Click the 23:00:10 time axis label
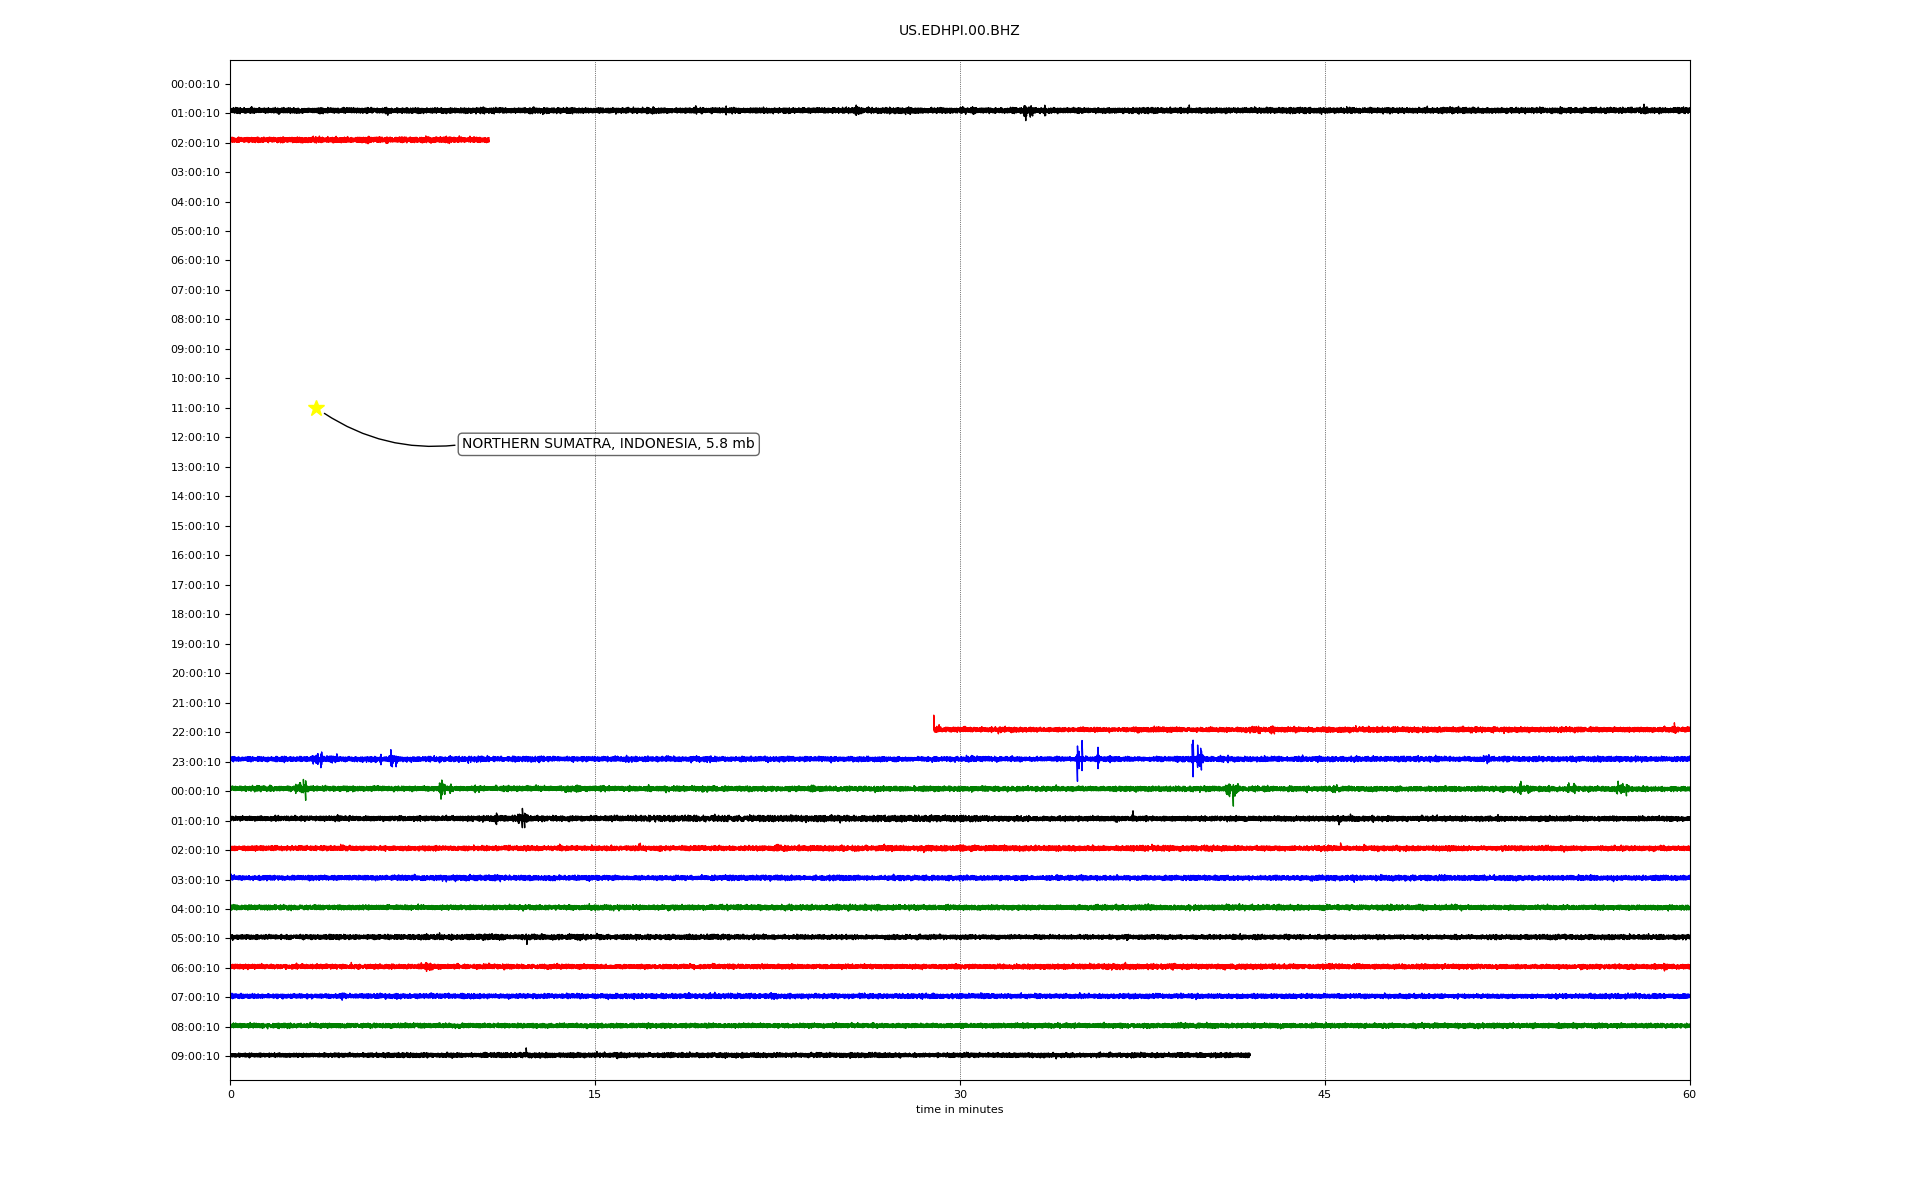 pyautogui.click(x=195, y=762)
